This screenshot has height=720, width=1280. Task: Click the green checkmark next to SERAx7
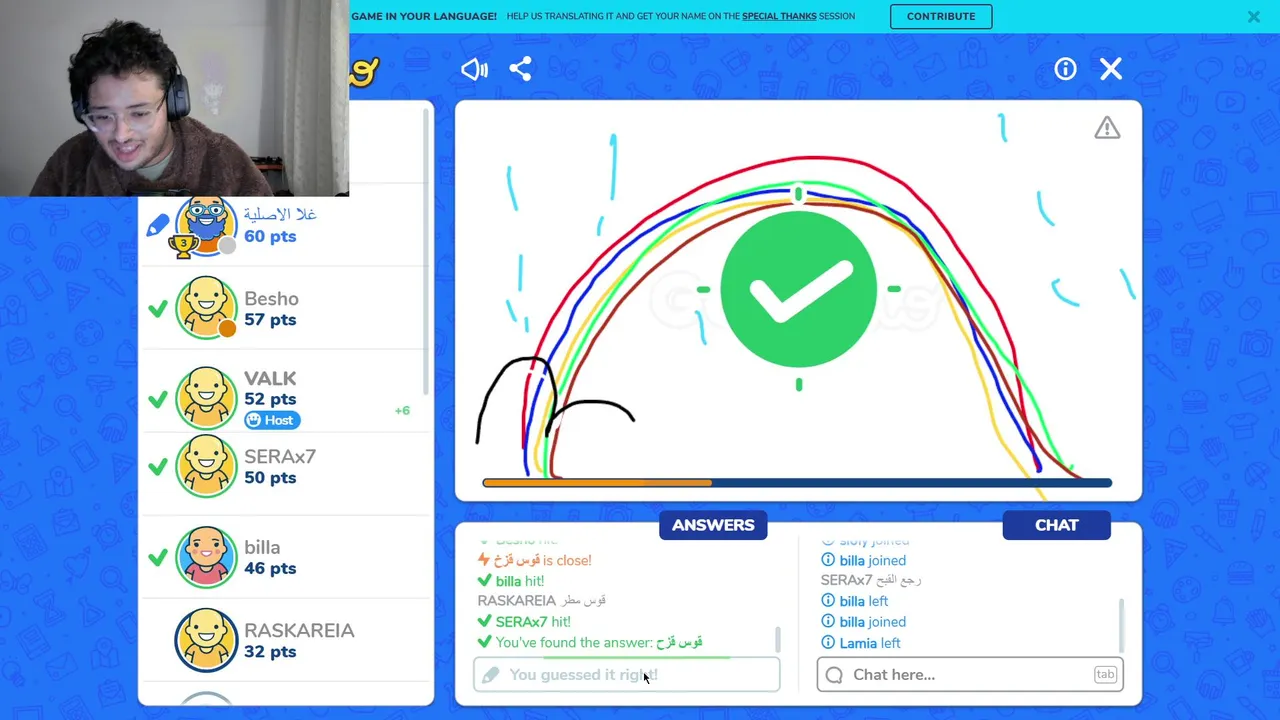point(157,467)
